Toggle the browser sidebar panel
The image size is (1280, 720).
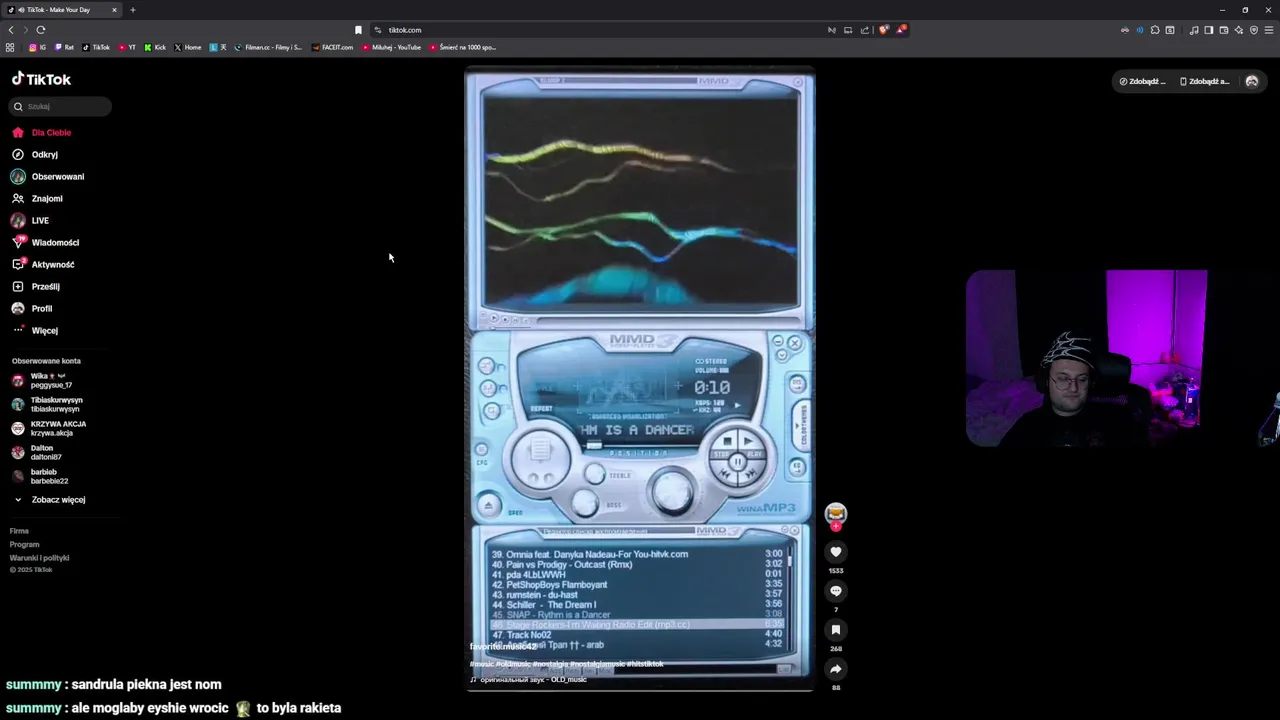(1208, 30)
